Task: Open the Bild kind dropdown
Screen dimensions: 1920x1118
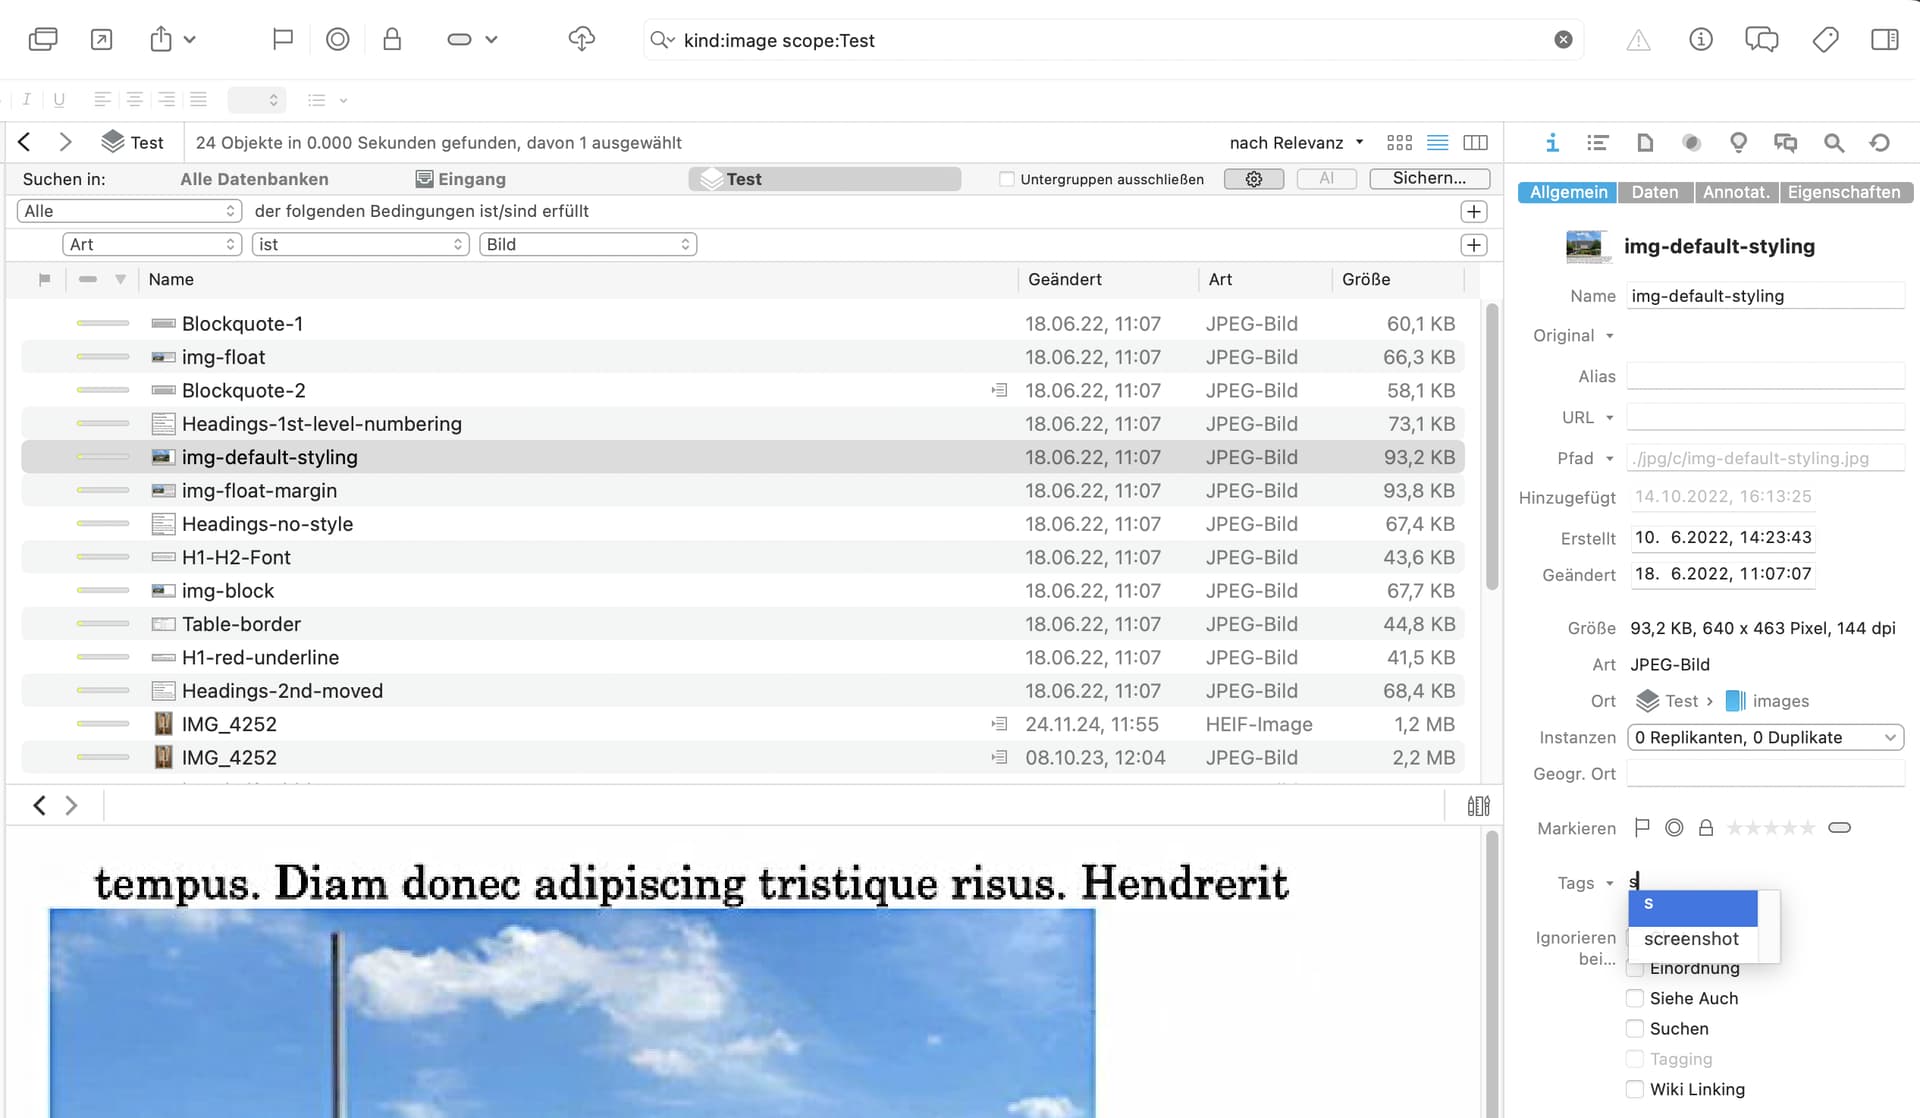Action: point(588,244)
